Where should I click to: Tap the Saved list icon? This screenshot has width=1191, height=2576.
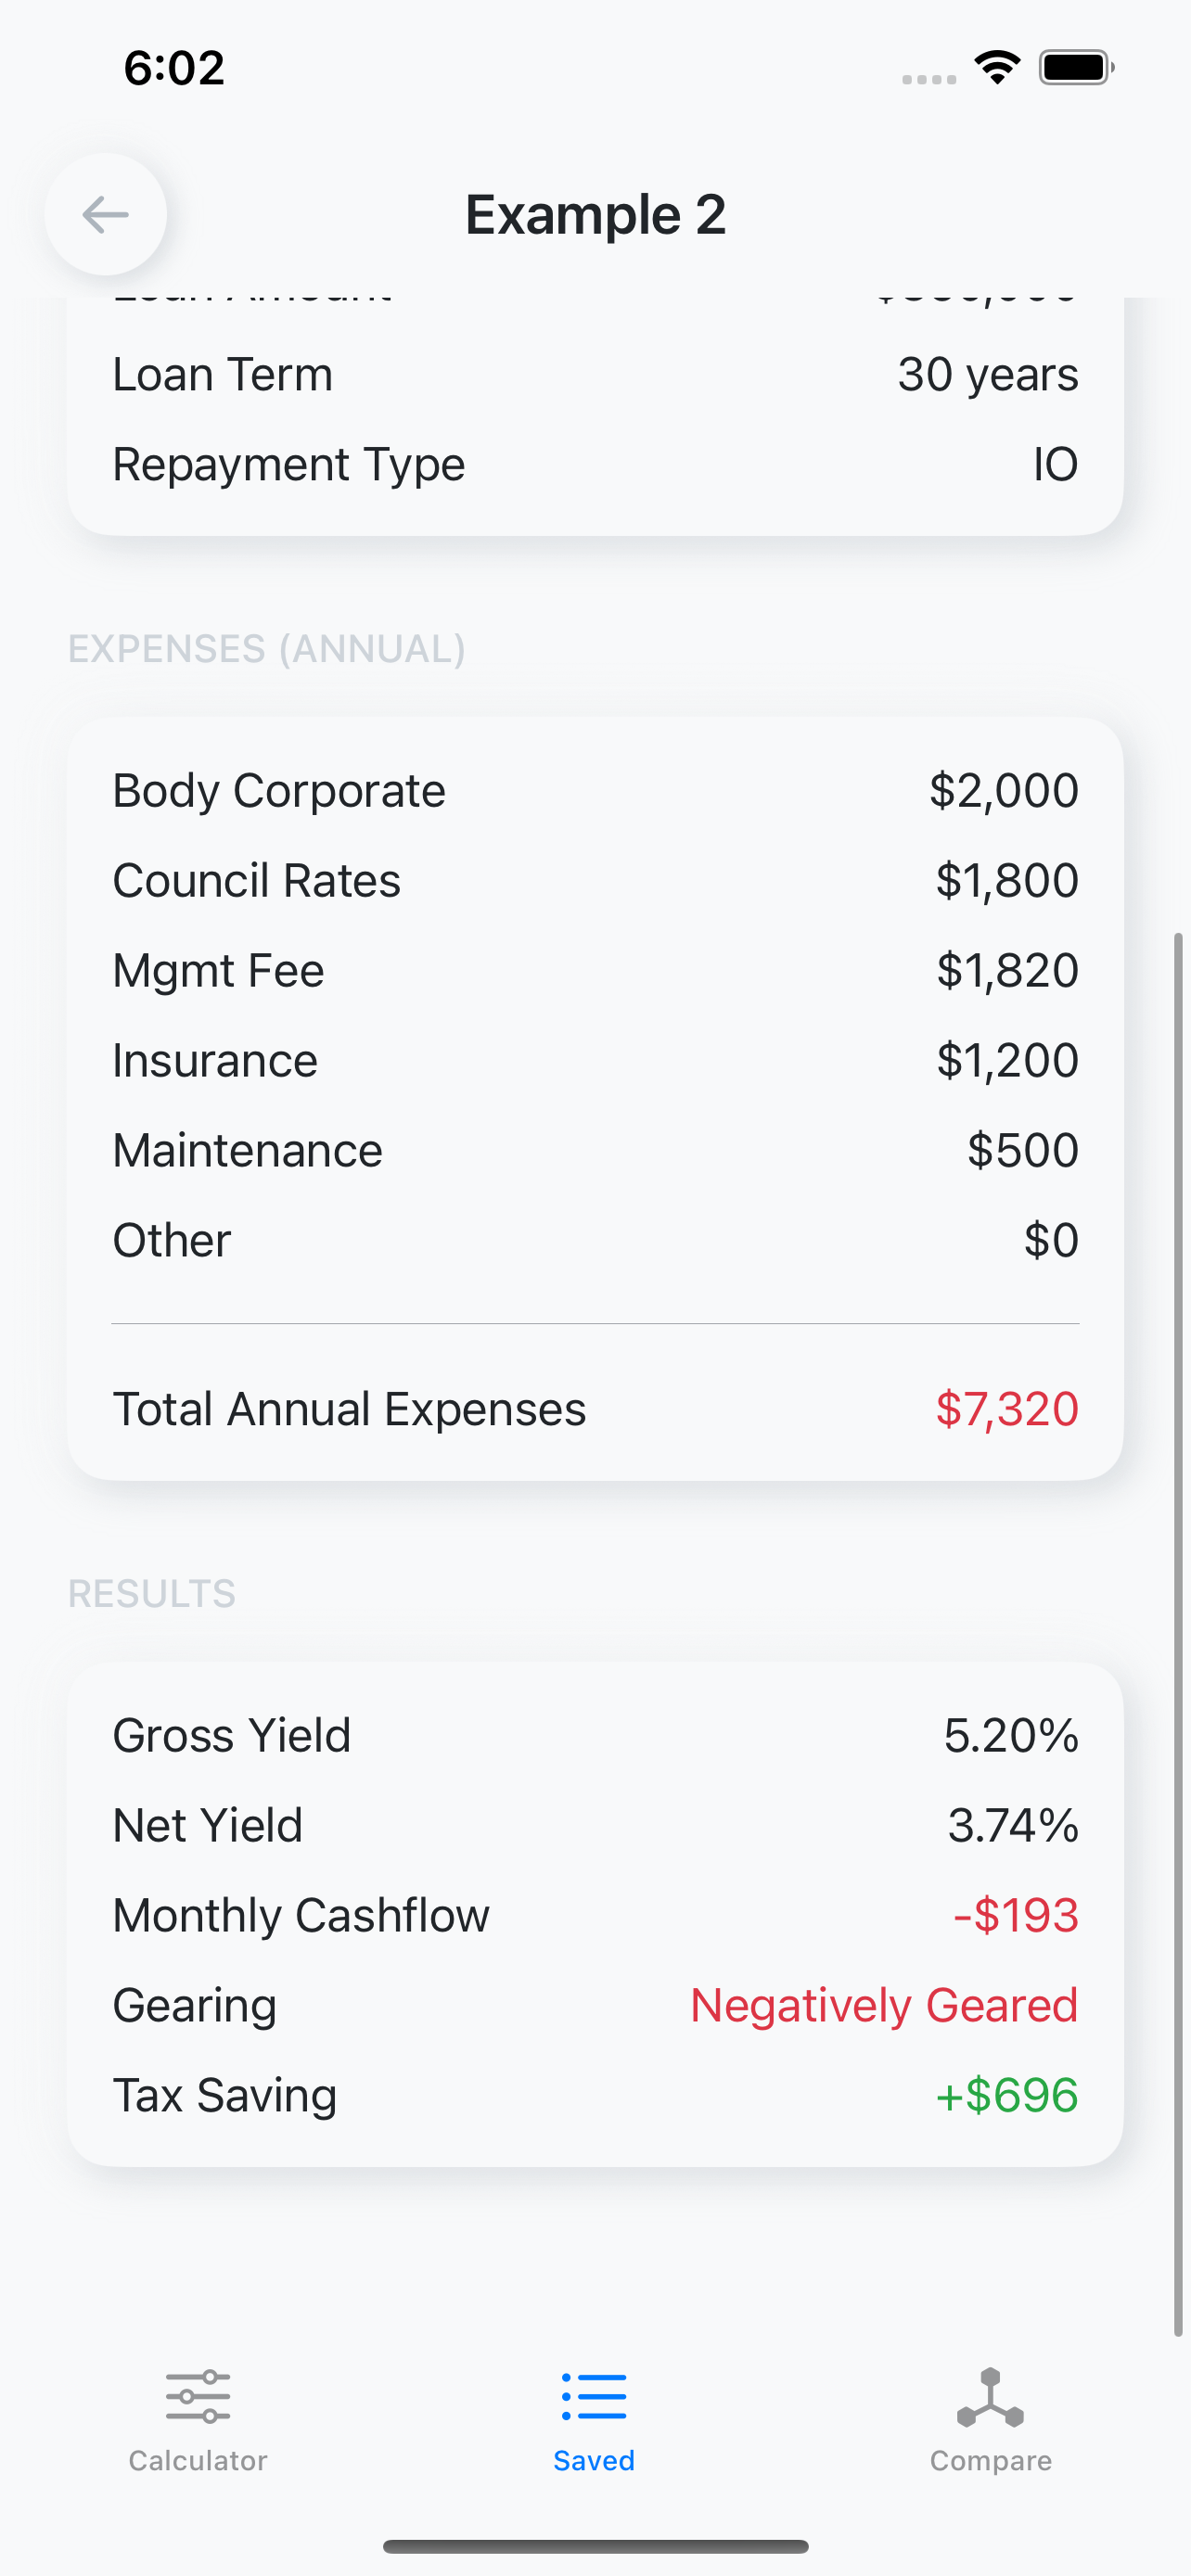pyautogui.click(x=594, y=2396)
